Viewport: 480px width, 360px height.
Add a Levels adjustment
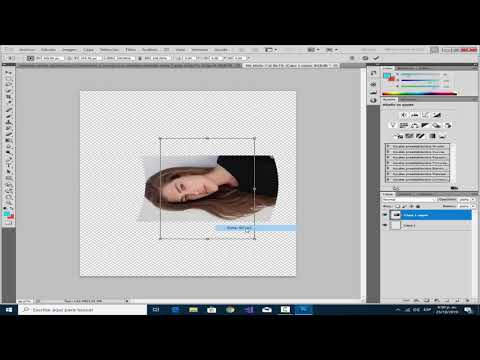pos(414,115)
